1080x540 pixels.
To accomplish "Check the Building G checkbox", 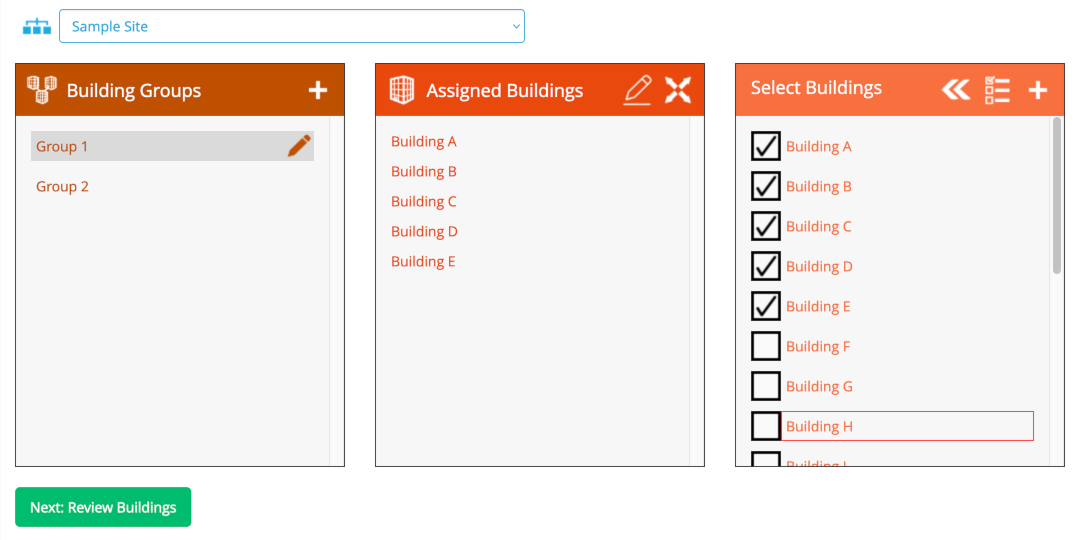I will click(x=766, y=386).
